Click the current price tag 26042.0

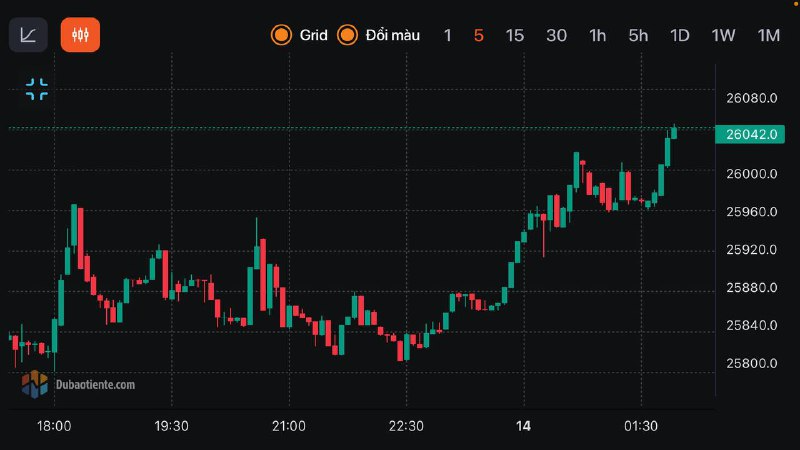click(750, 134)
